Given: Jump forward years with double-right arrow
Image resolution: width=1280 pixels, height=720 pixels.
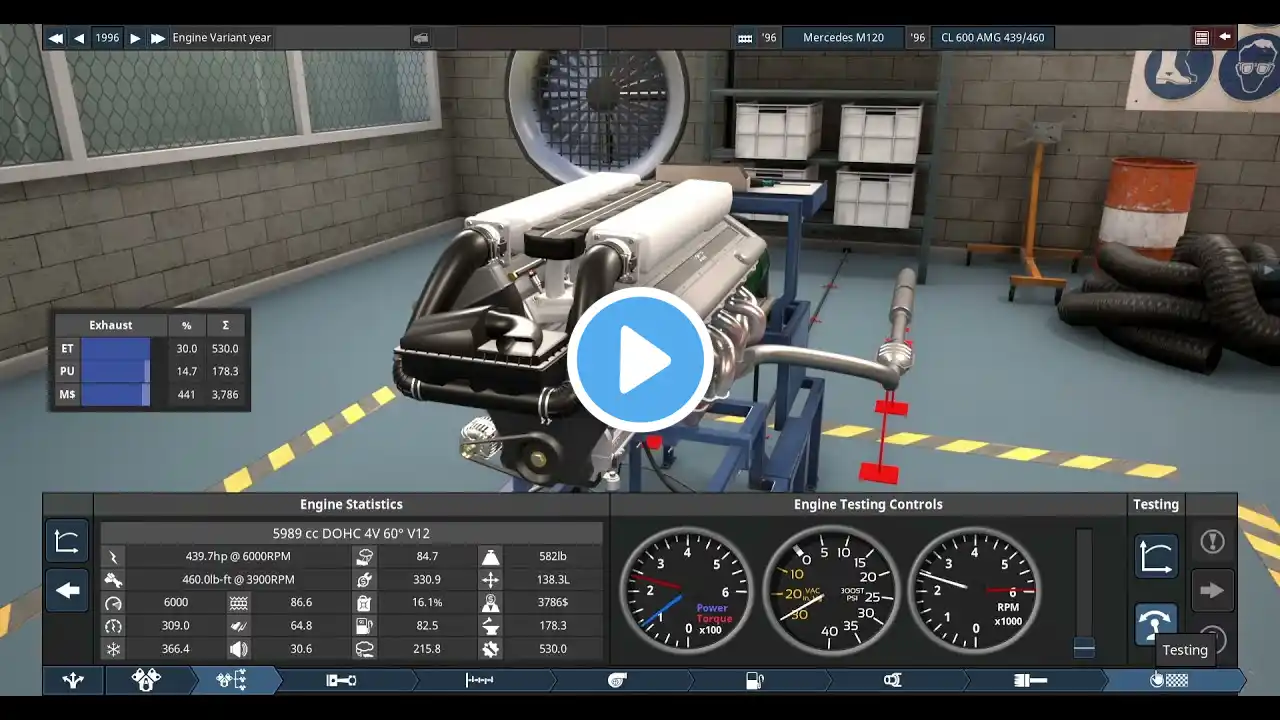Looking at the screenshot, I should tap(158, 38).
